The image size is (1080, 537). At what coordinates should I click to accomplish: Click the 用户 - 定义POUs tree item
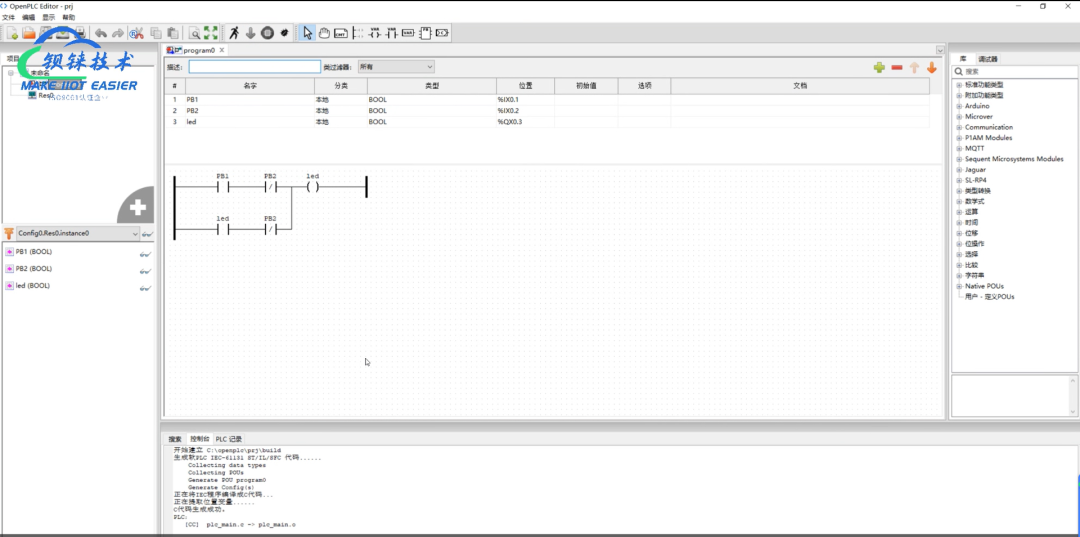tap(989, 297)
